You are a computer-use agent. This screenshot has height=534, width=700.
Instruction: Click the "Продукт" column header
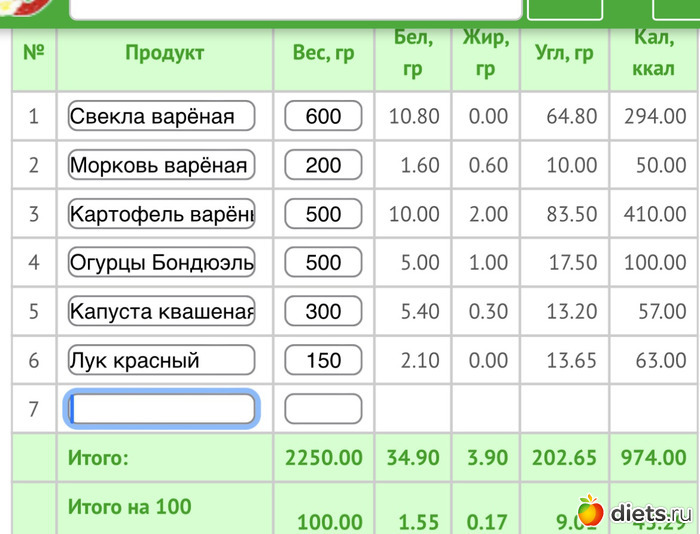164,54
